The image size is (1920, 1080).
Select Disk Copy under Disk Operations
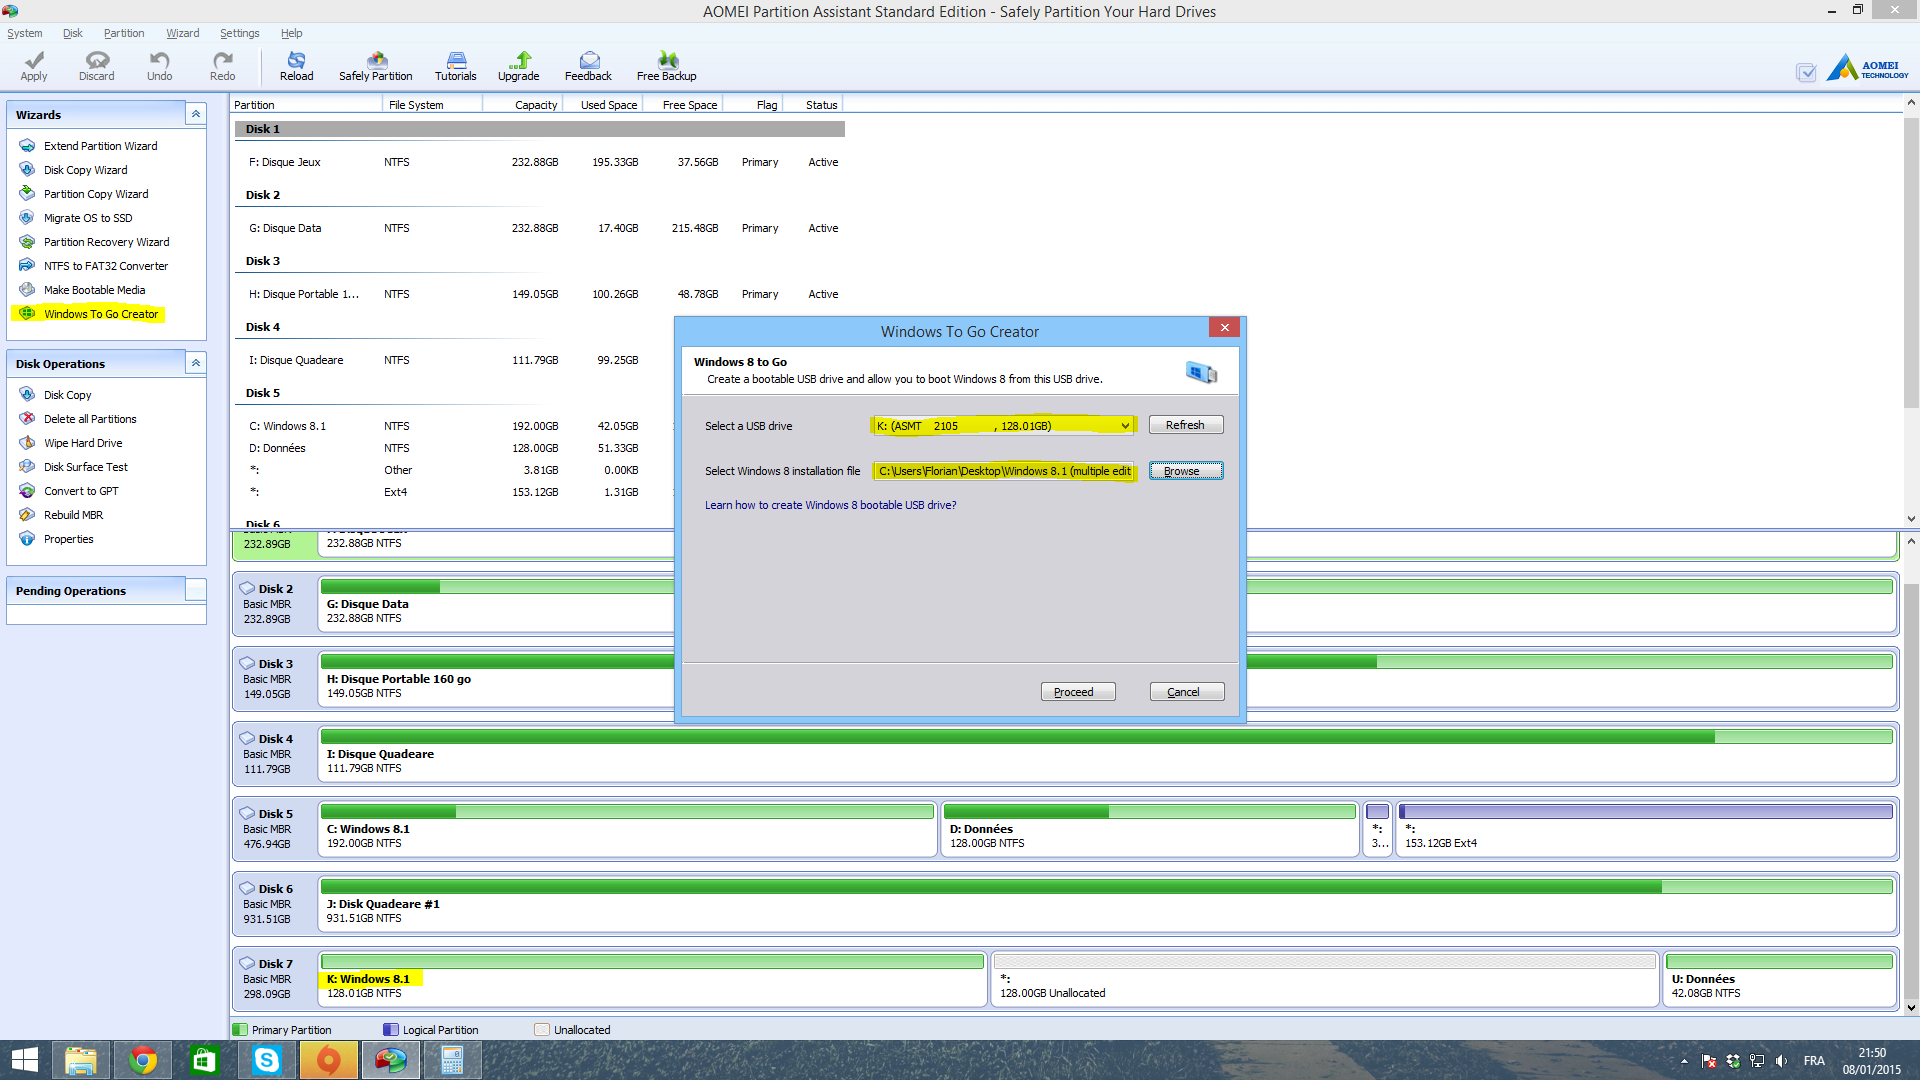(x=67, y=395)
